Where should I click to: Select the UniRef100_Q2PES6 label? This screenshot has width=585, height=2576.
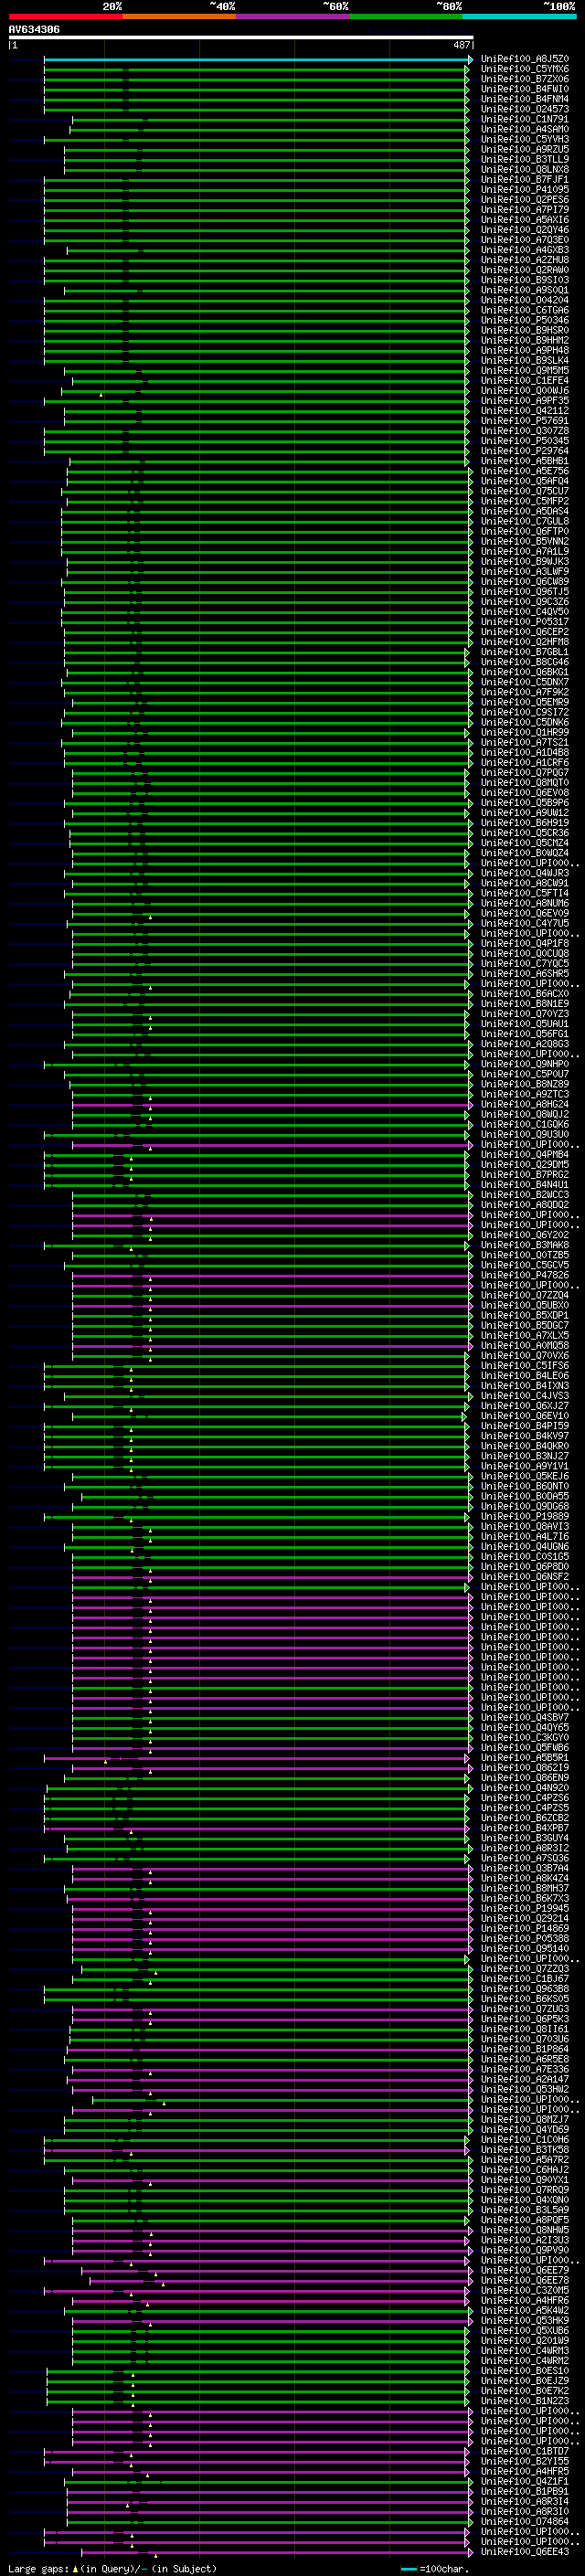click(525, 200)
